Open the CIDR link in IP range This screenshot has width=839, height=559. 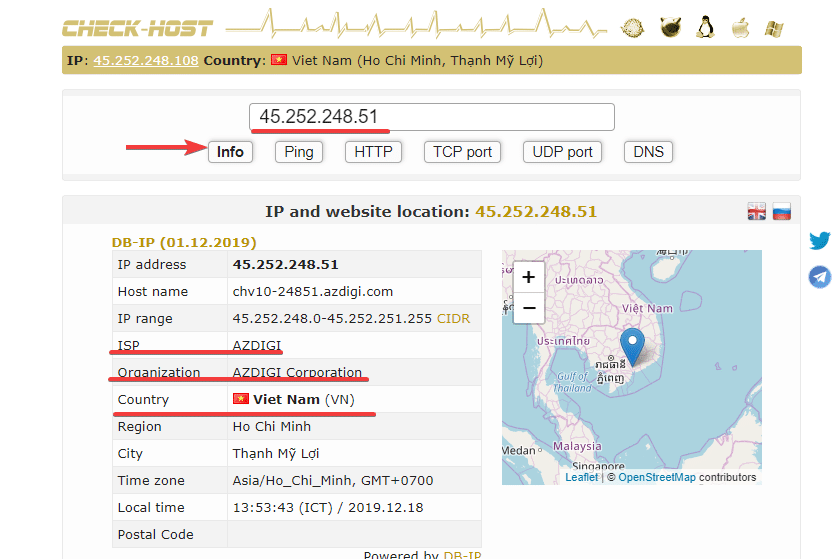[x=453, y=319]
